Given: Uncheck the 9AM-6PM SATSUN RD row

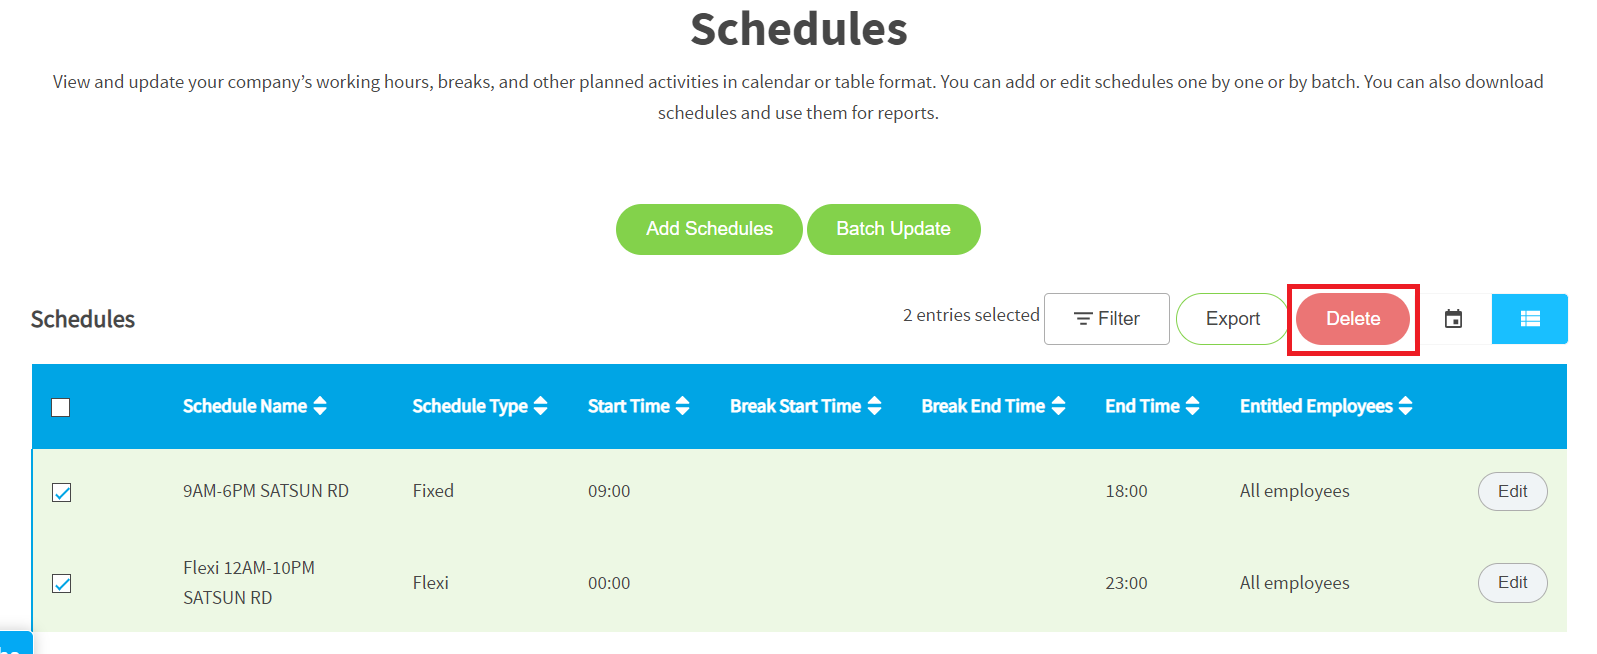Looking at the screenshot, I should (x=62, y=492).
